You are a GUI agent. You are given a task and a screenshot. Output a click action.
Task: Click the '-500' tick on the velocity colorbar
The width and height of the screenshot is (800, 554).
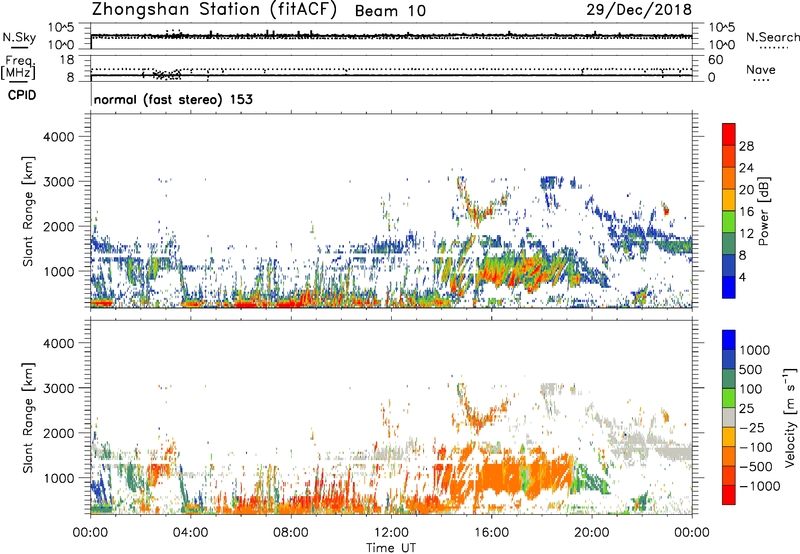tap(755, 467)
